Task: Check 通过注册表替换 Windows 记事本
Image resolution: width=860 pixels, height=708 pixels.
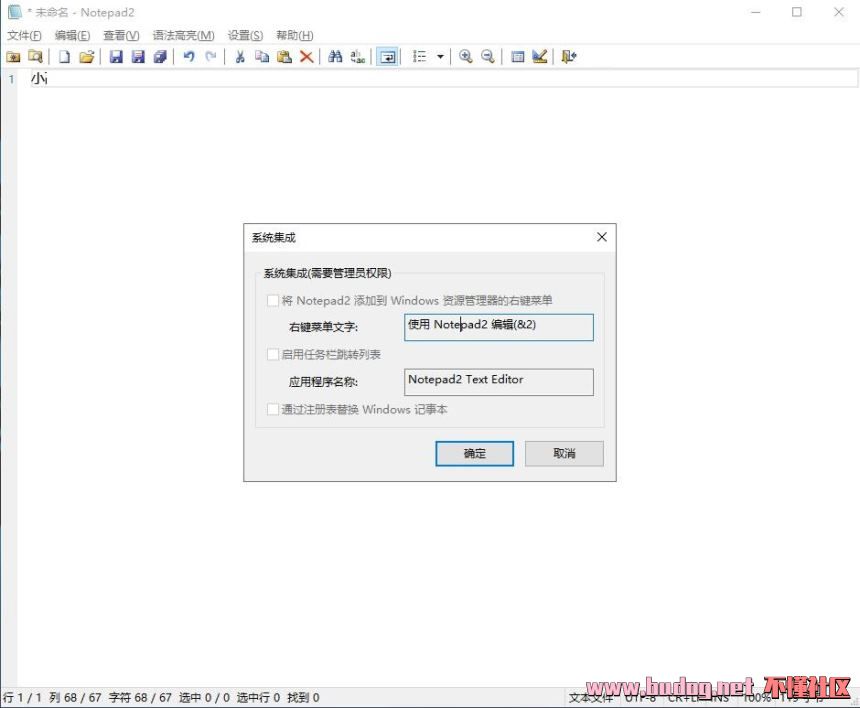Action: (x=273, y=410)
